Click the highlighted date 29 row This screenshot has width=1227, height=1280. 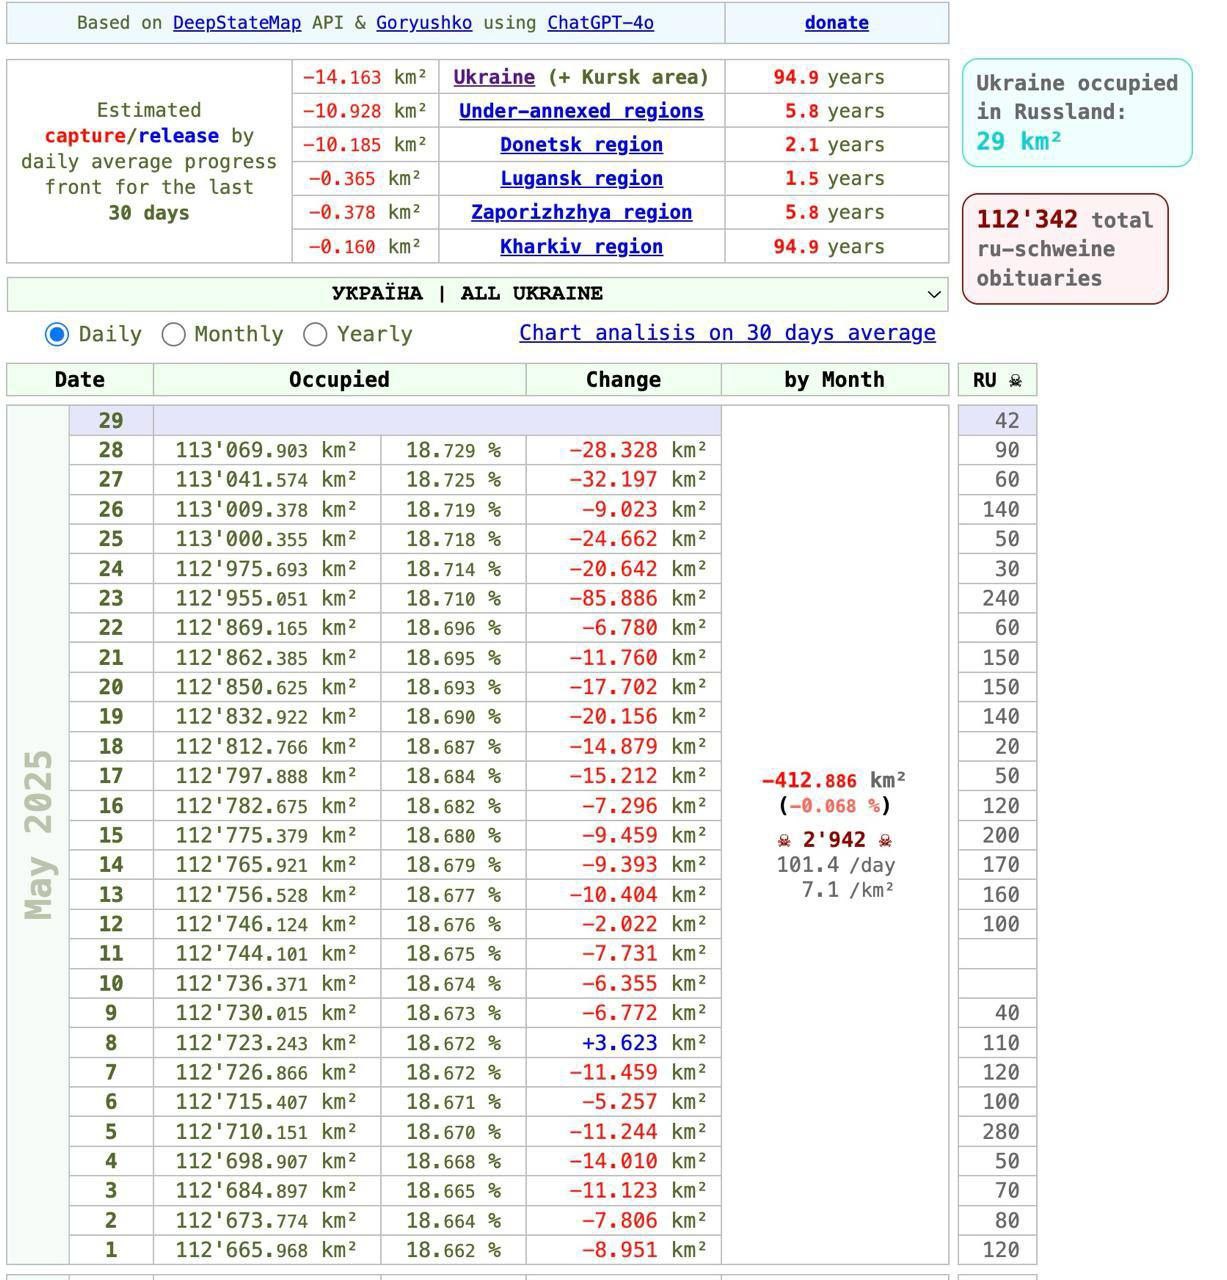(110, 421)
